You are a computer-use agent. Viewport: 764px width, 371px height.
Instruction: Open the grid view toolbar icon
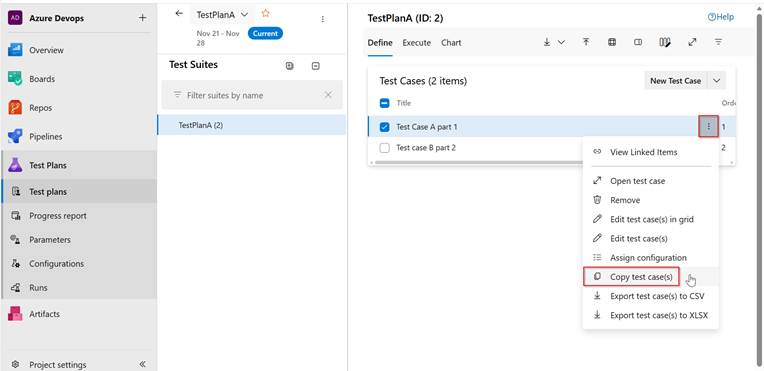coord(612,42)
